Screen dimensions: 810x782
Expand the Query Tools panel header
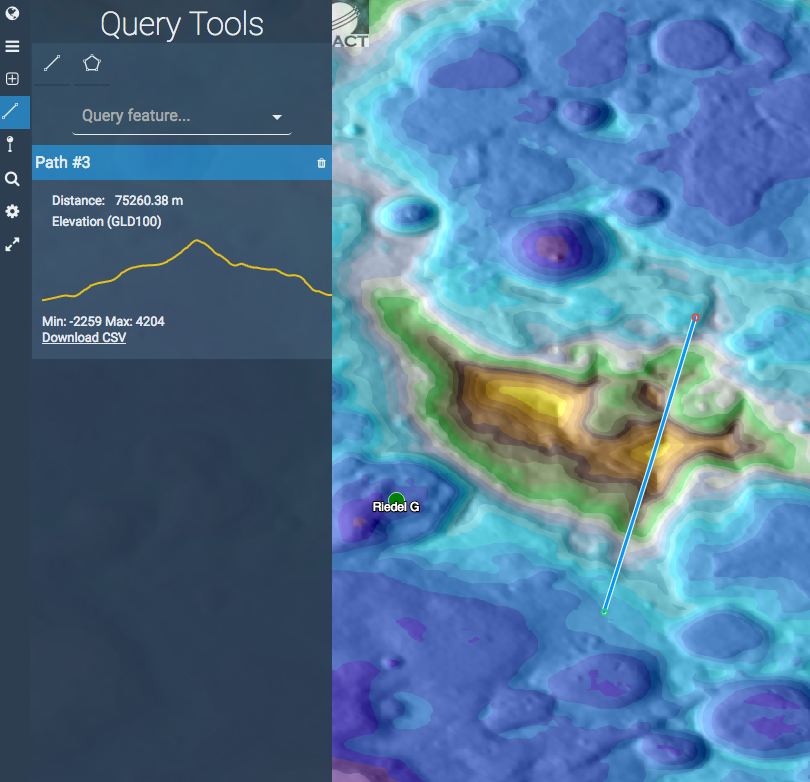pyautogui.click(x=181, y=22)
